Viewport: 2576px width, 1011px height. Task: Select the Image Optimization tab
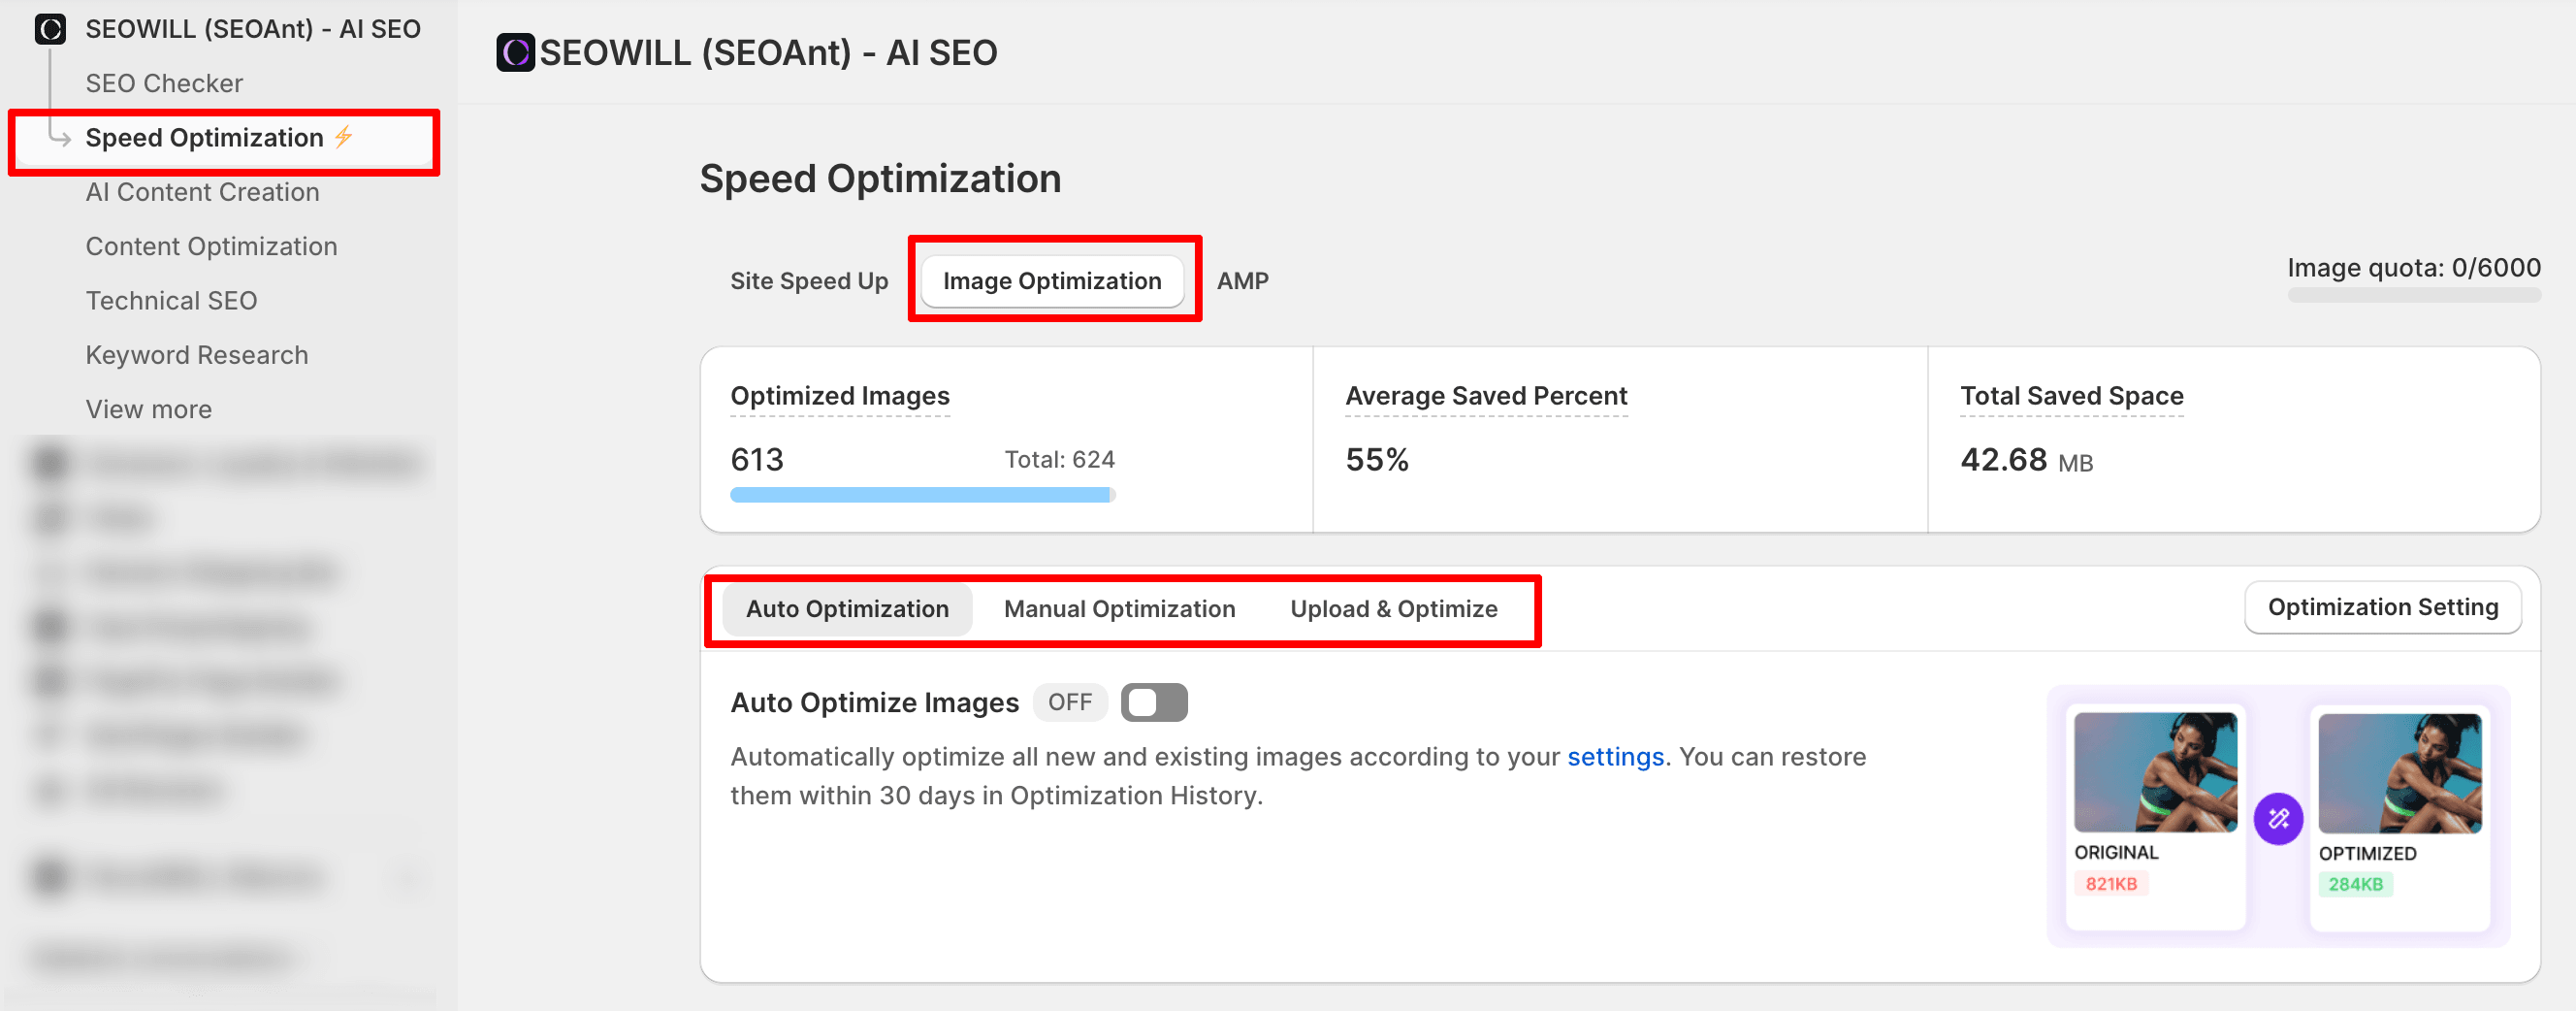(x=1051, y=281)
